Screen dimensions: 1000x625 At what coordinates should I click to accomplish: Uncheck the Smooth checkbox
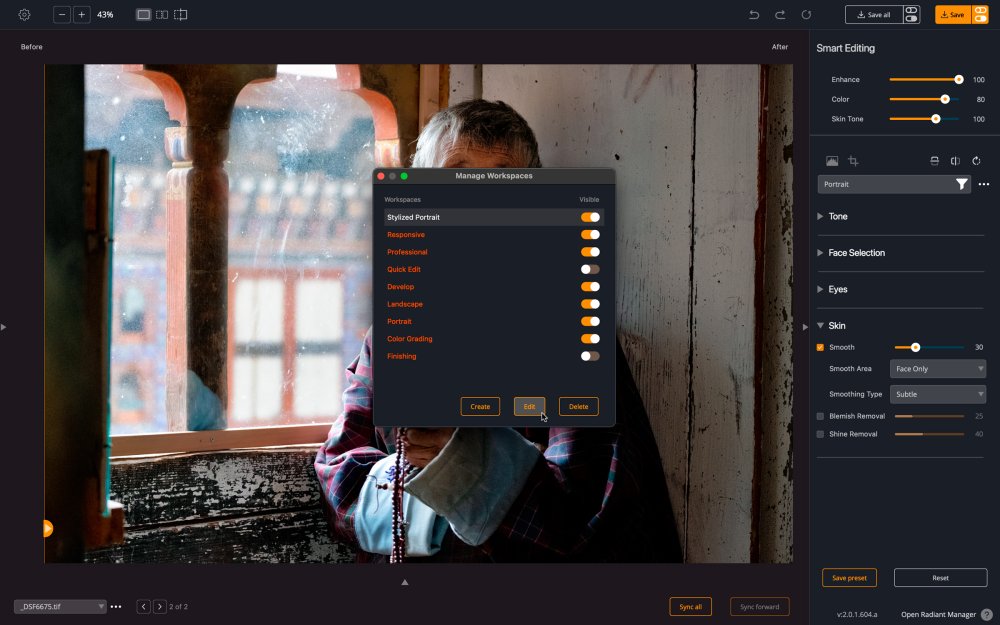[x=820, y=347]
